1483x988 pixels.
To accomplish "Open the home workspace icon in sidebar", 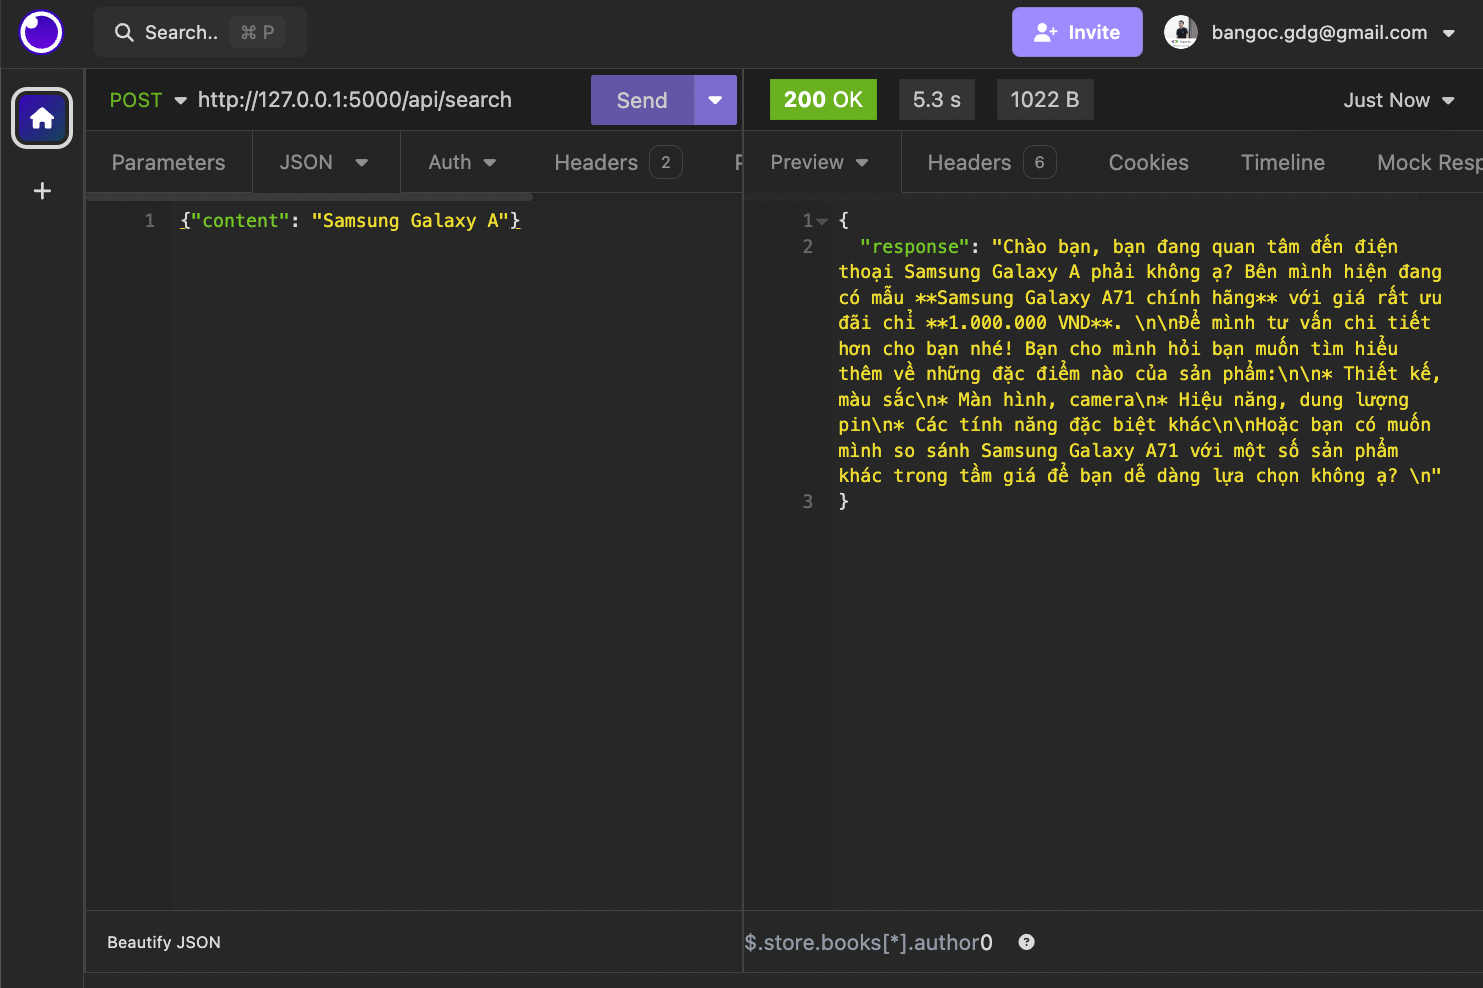I will click(42, 119).
